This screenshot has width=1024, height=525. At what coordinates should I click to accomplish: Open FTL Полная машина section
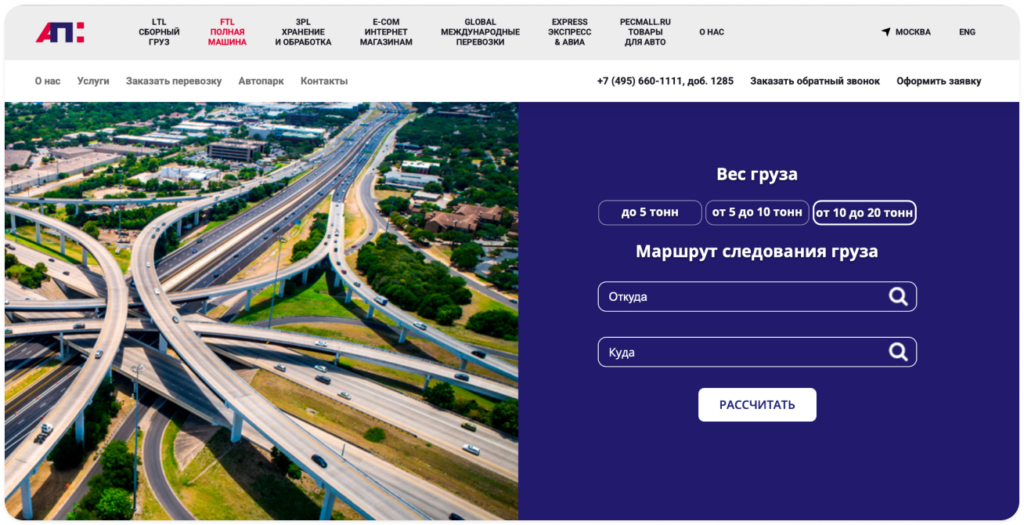click(227, 32)
